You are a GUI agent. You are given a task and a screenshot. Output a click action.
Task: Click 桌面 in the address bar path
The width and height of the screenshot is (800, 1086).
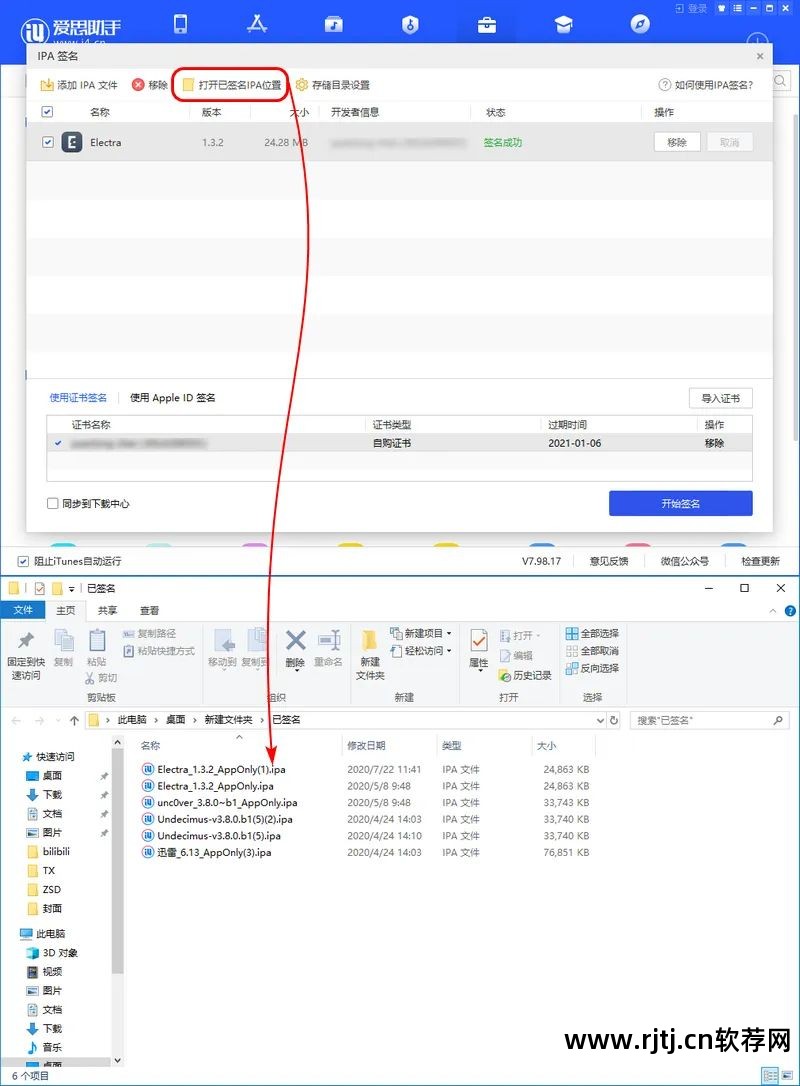coord(175,720)
